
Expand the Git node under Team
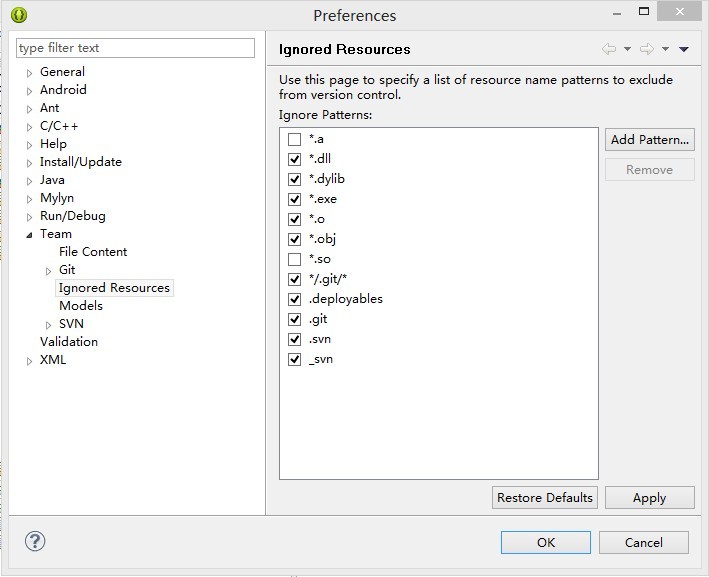pyautogui.click(x=48, y=271)
